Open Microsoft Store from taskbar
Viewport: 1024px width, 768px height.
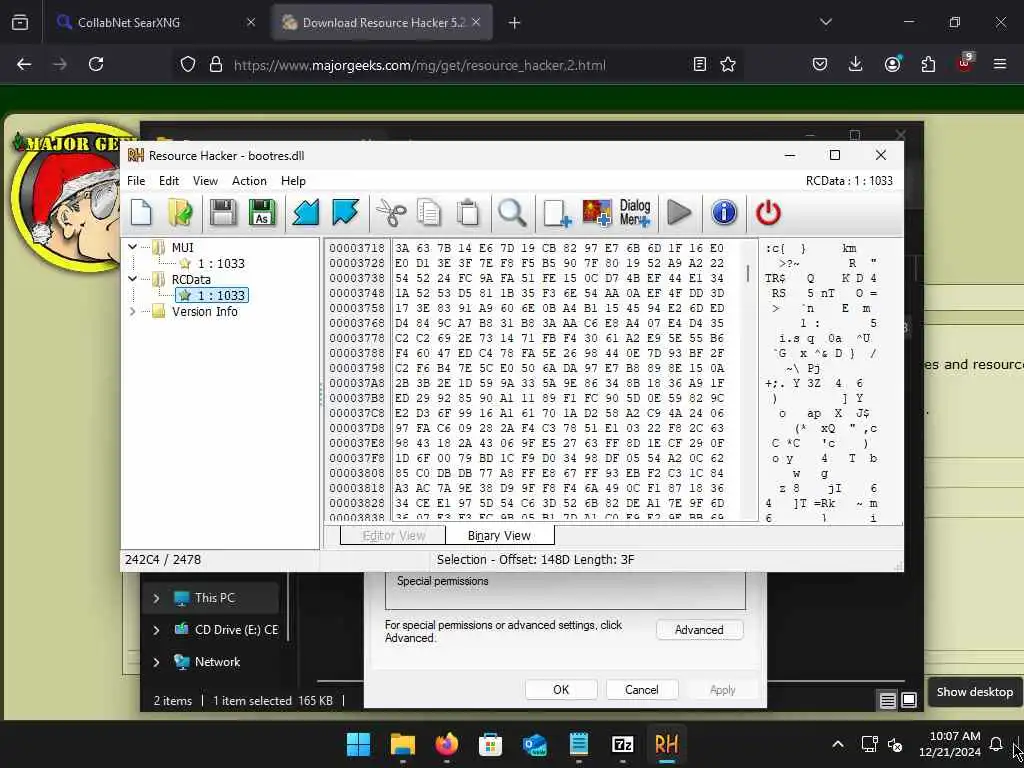tap(490, 744)
